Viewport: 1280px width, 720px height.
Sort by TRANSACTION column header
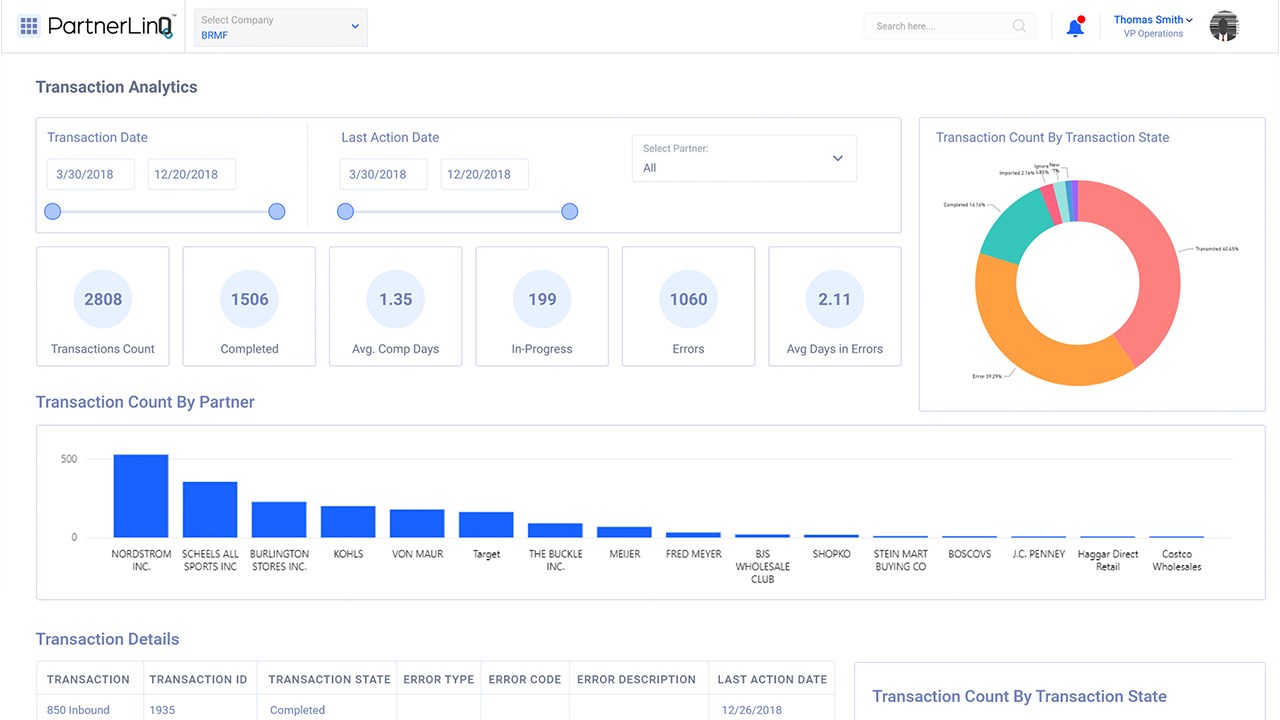tap(88, 679)
